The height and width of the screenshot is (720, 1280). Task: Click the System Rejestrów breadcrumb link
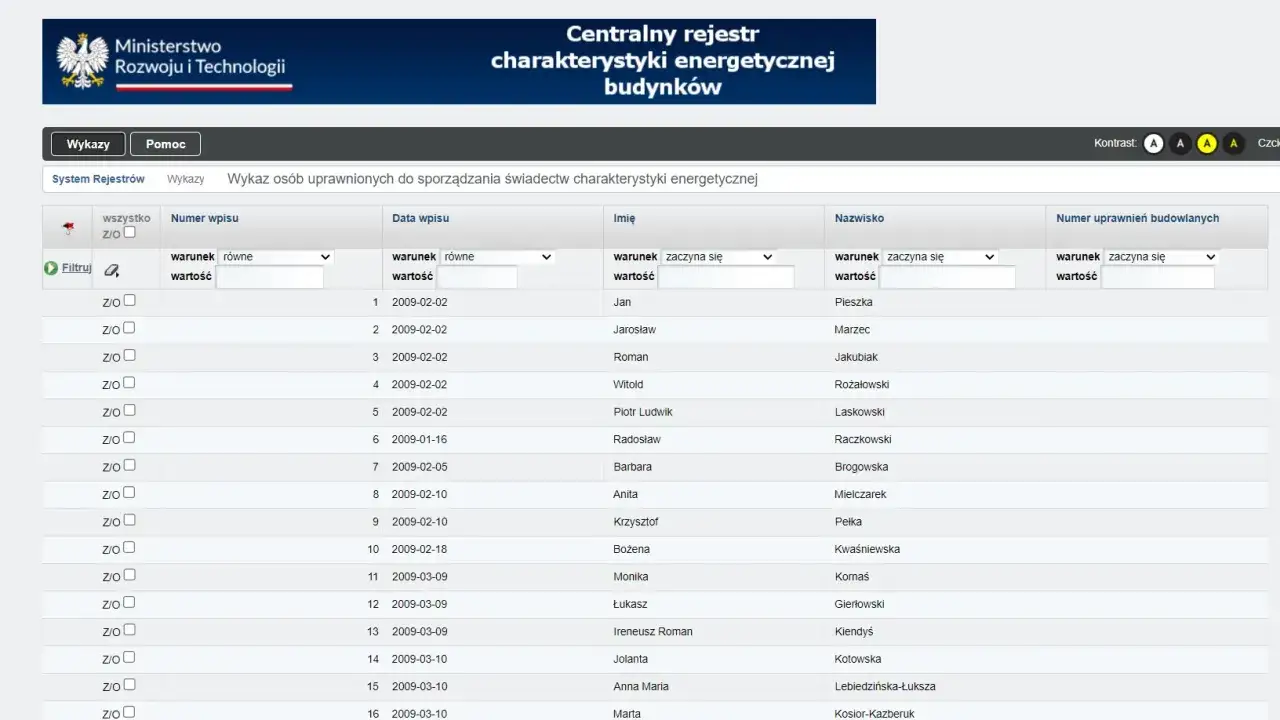(98, 179)
